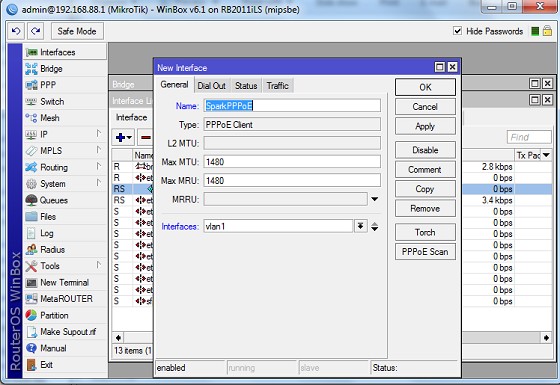Open the Manual help icon
The image size is (560, 385).
point(31,348)
